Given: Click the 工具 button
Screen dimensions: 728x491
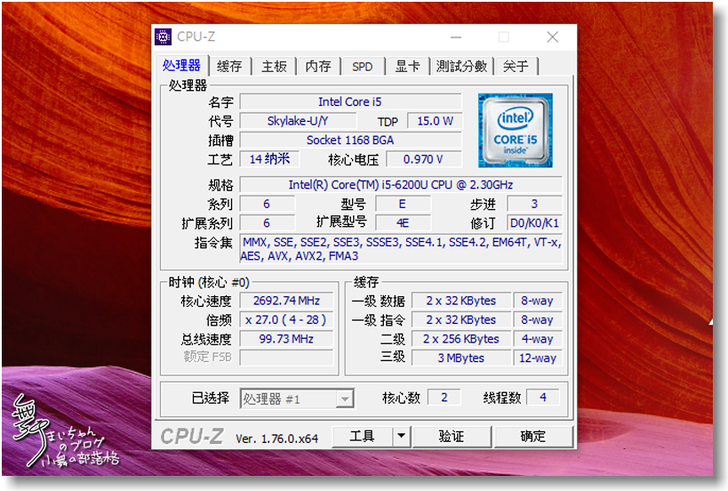Looking at the screenshot, I should coord(362,436).
